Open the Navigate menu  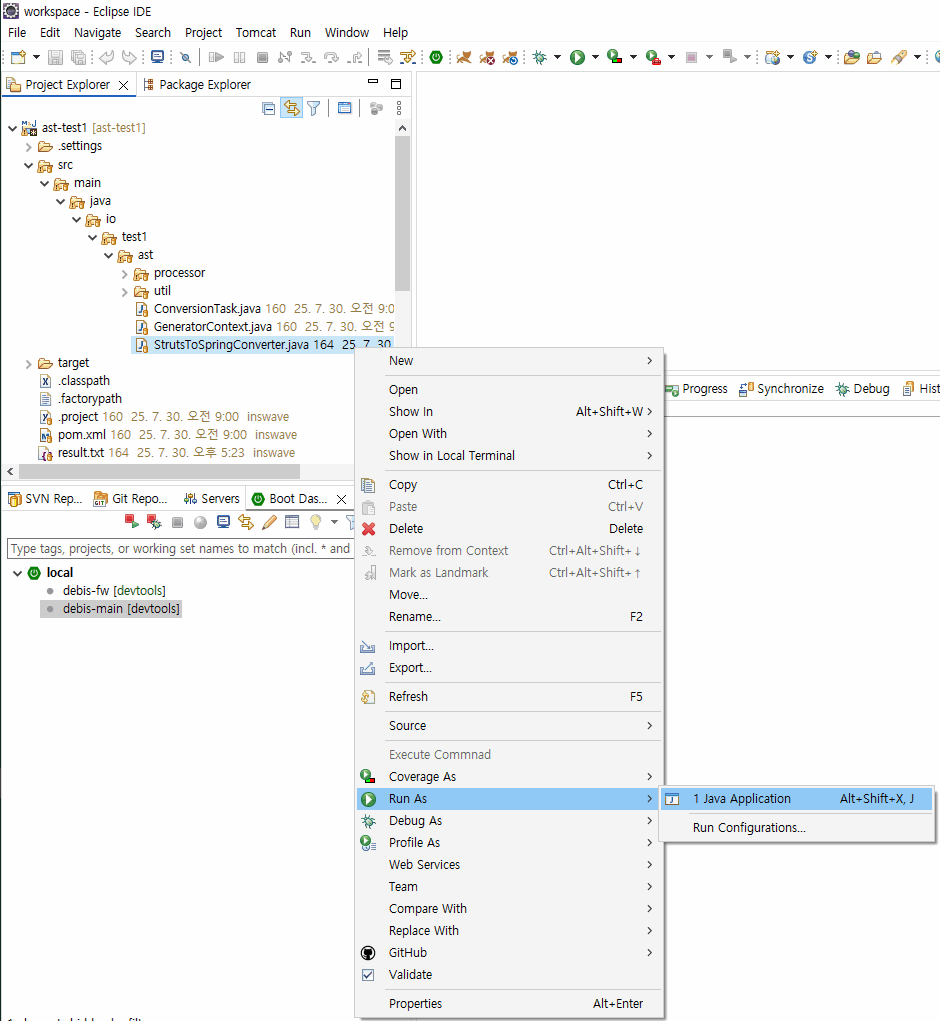coord(97,33)
